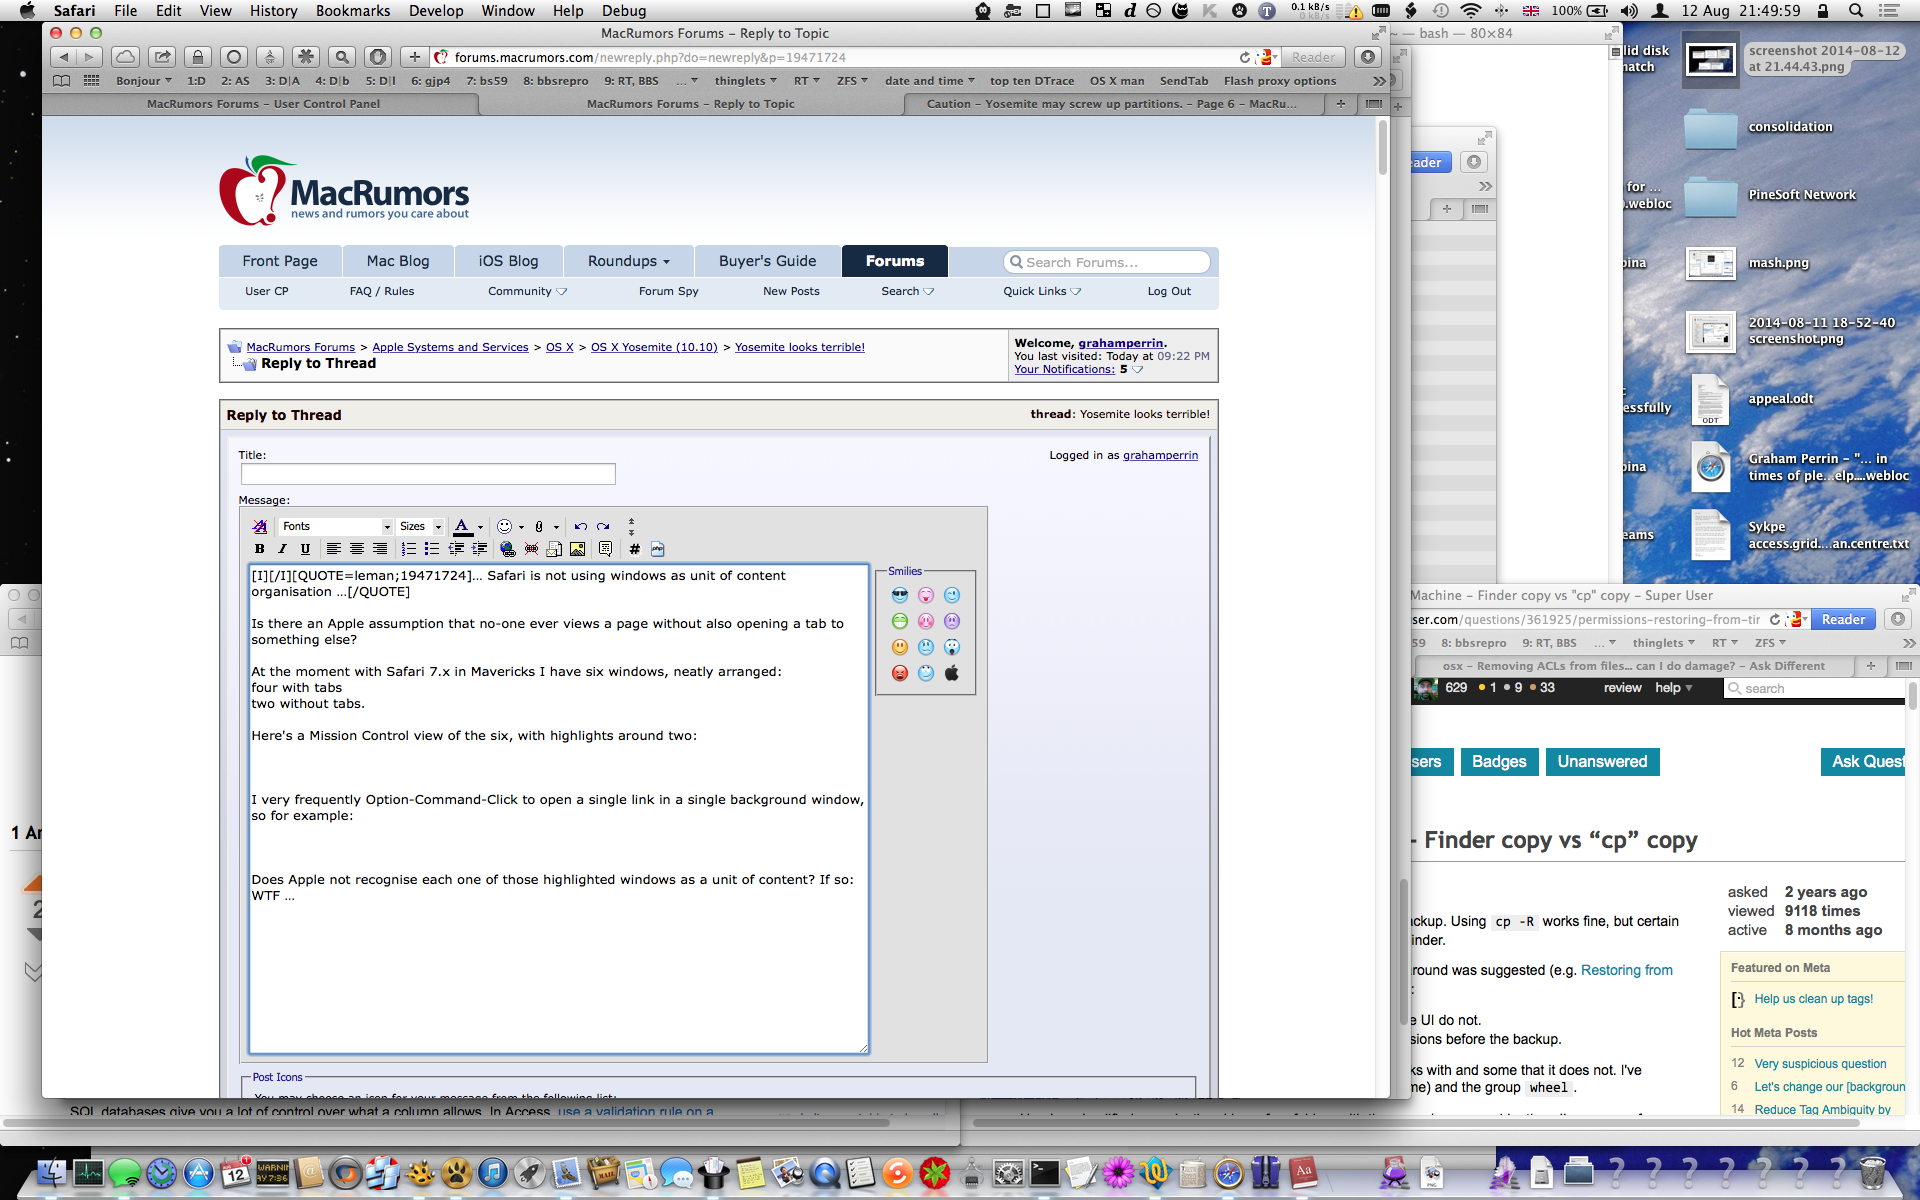
Task: Toggle italic formatting in message editor
Action: 282,549
